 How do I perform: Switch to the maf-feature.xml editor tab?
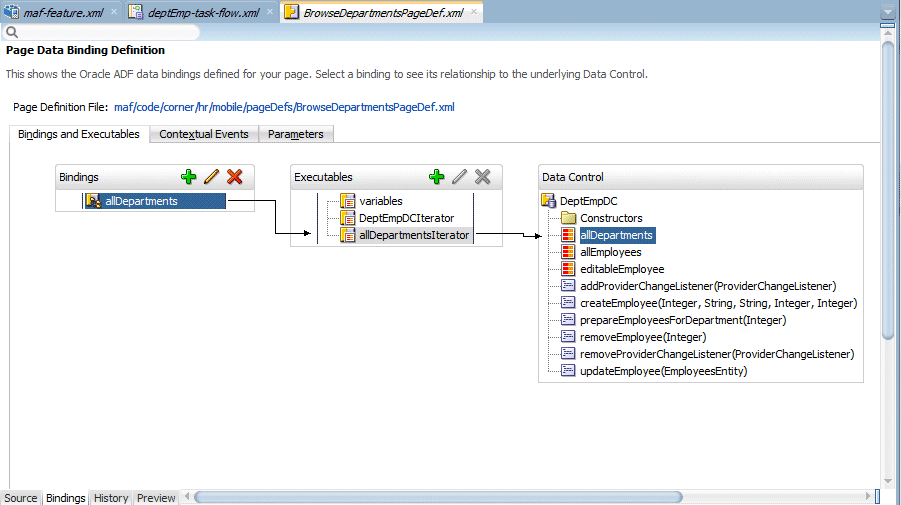pos(63,13)
